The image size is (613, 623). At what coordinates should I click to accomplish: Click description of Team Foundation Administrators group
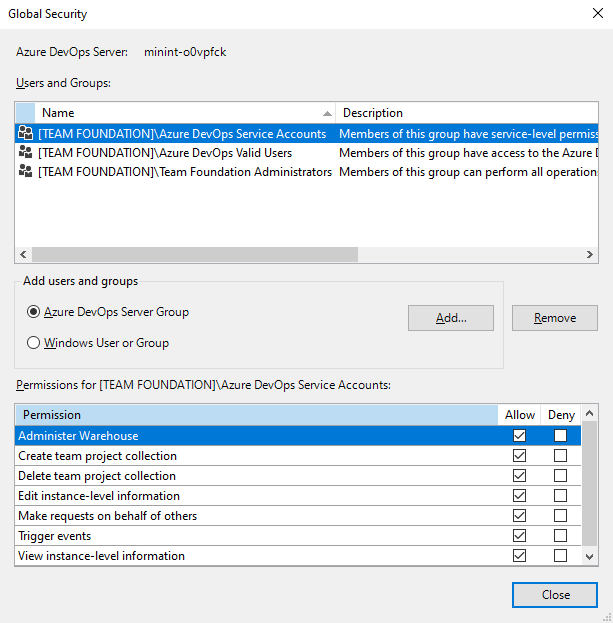click(x=468, y=172)
